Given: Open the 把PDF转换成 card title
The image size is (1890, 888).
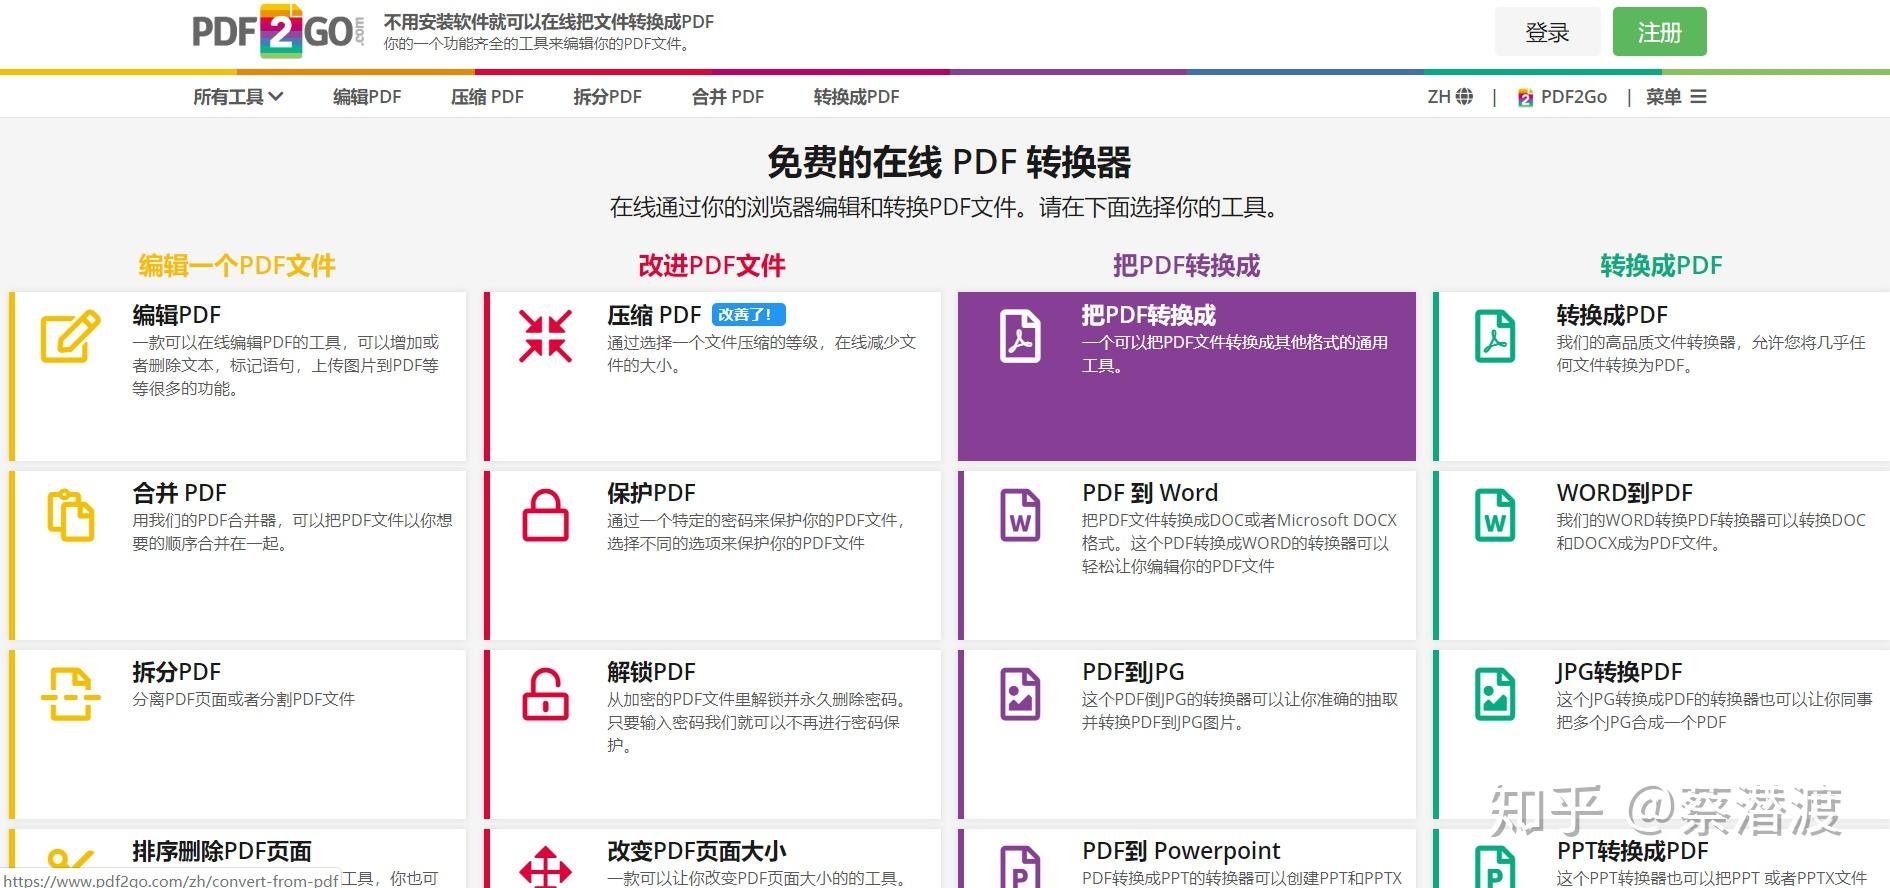Looking at the screenshot, I should (1149, 315).
